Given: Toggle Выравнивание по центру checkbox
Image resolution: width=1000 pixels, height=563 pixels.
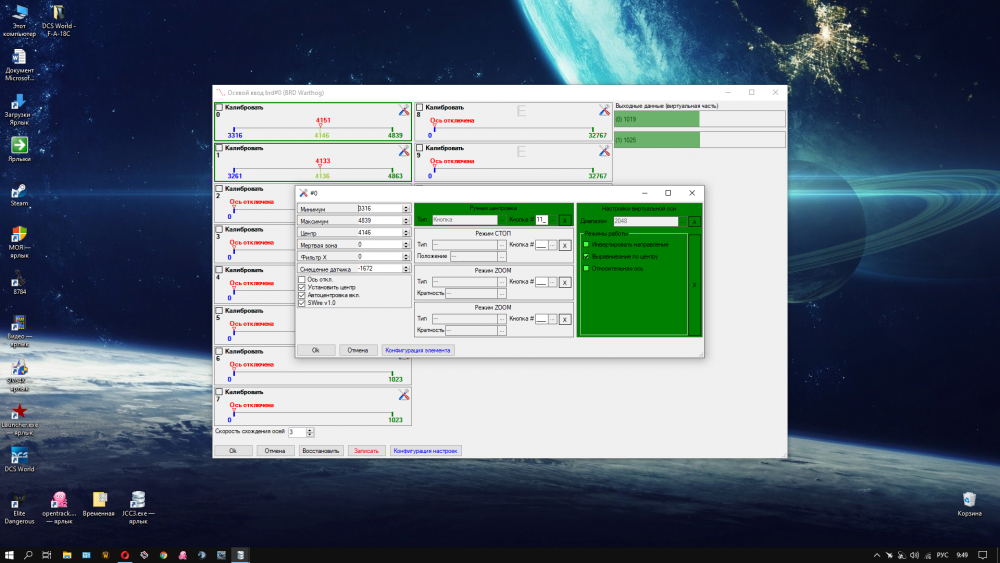Looking at the screenshot, I should (x=586, y=256).
